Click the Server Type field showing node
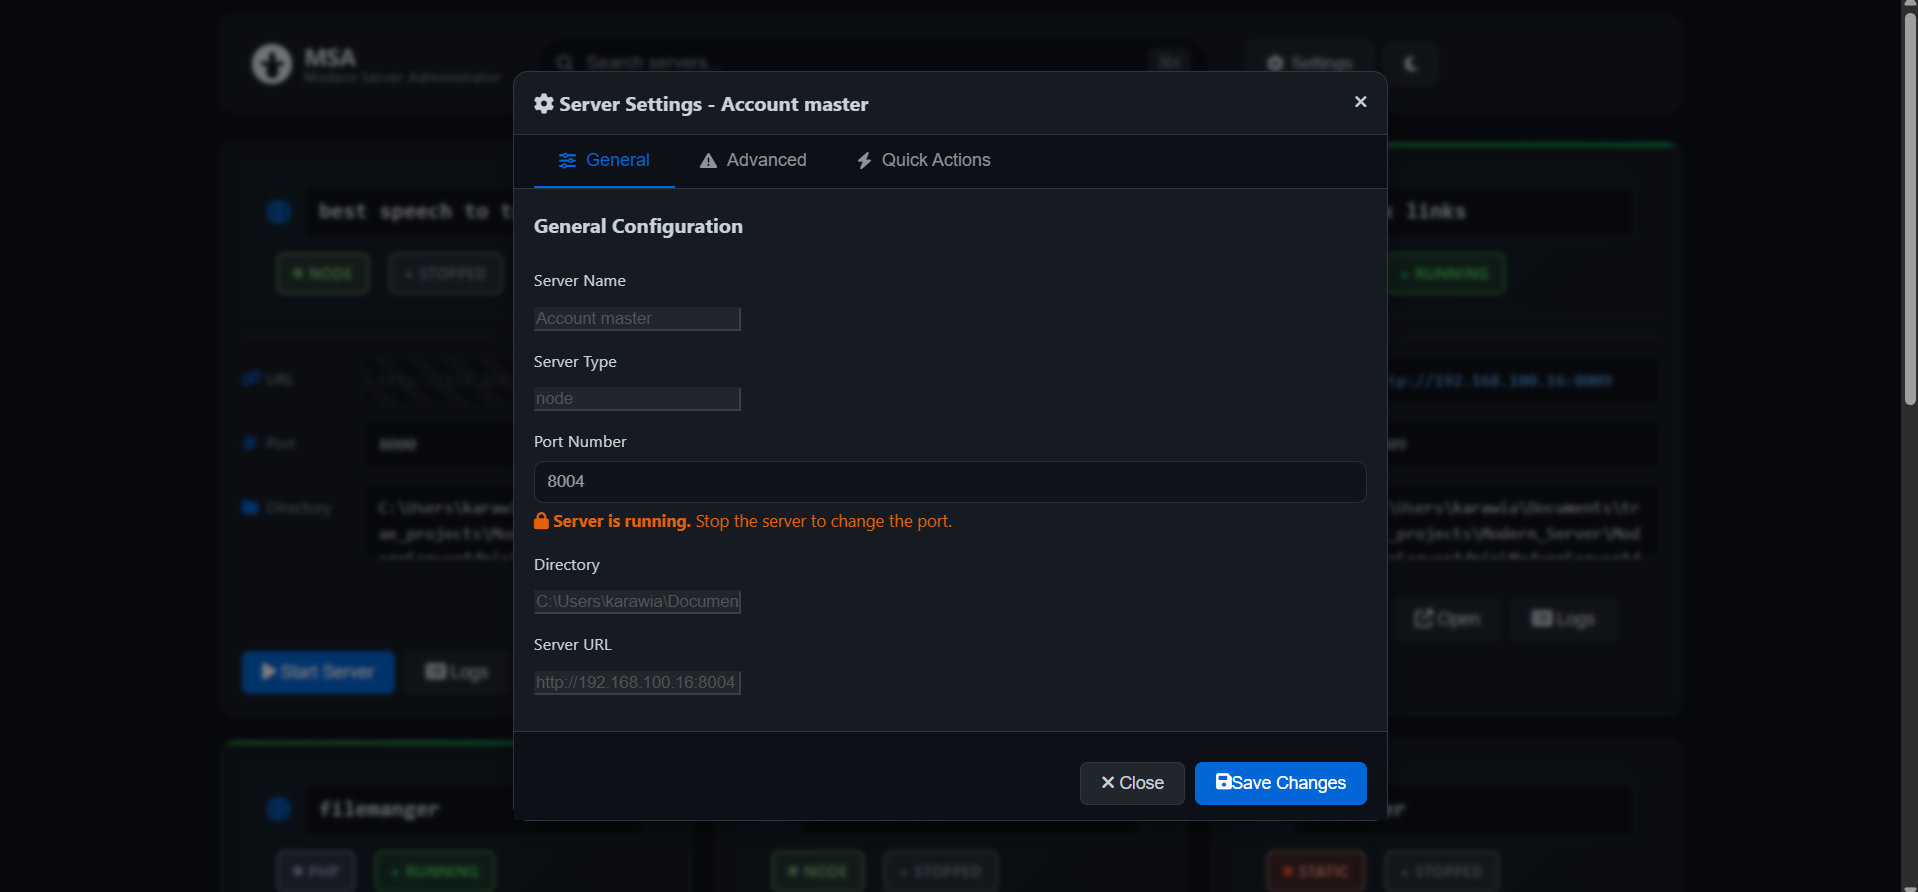 (637, 399)
